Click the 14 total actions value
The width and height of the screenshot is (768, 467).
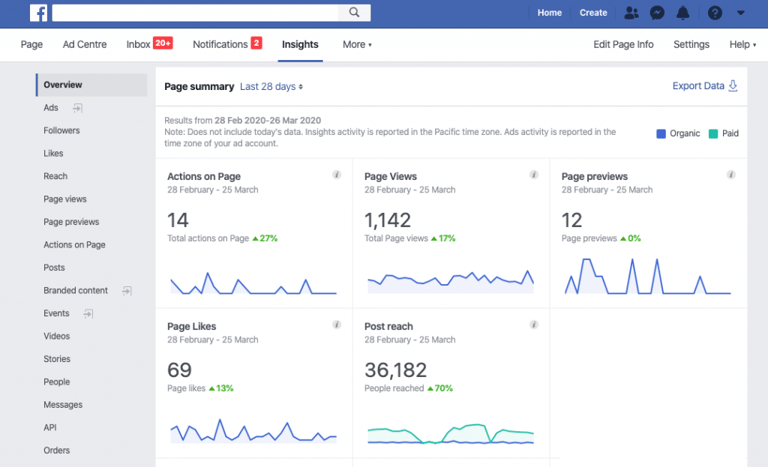coord(178,220)
